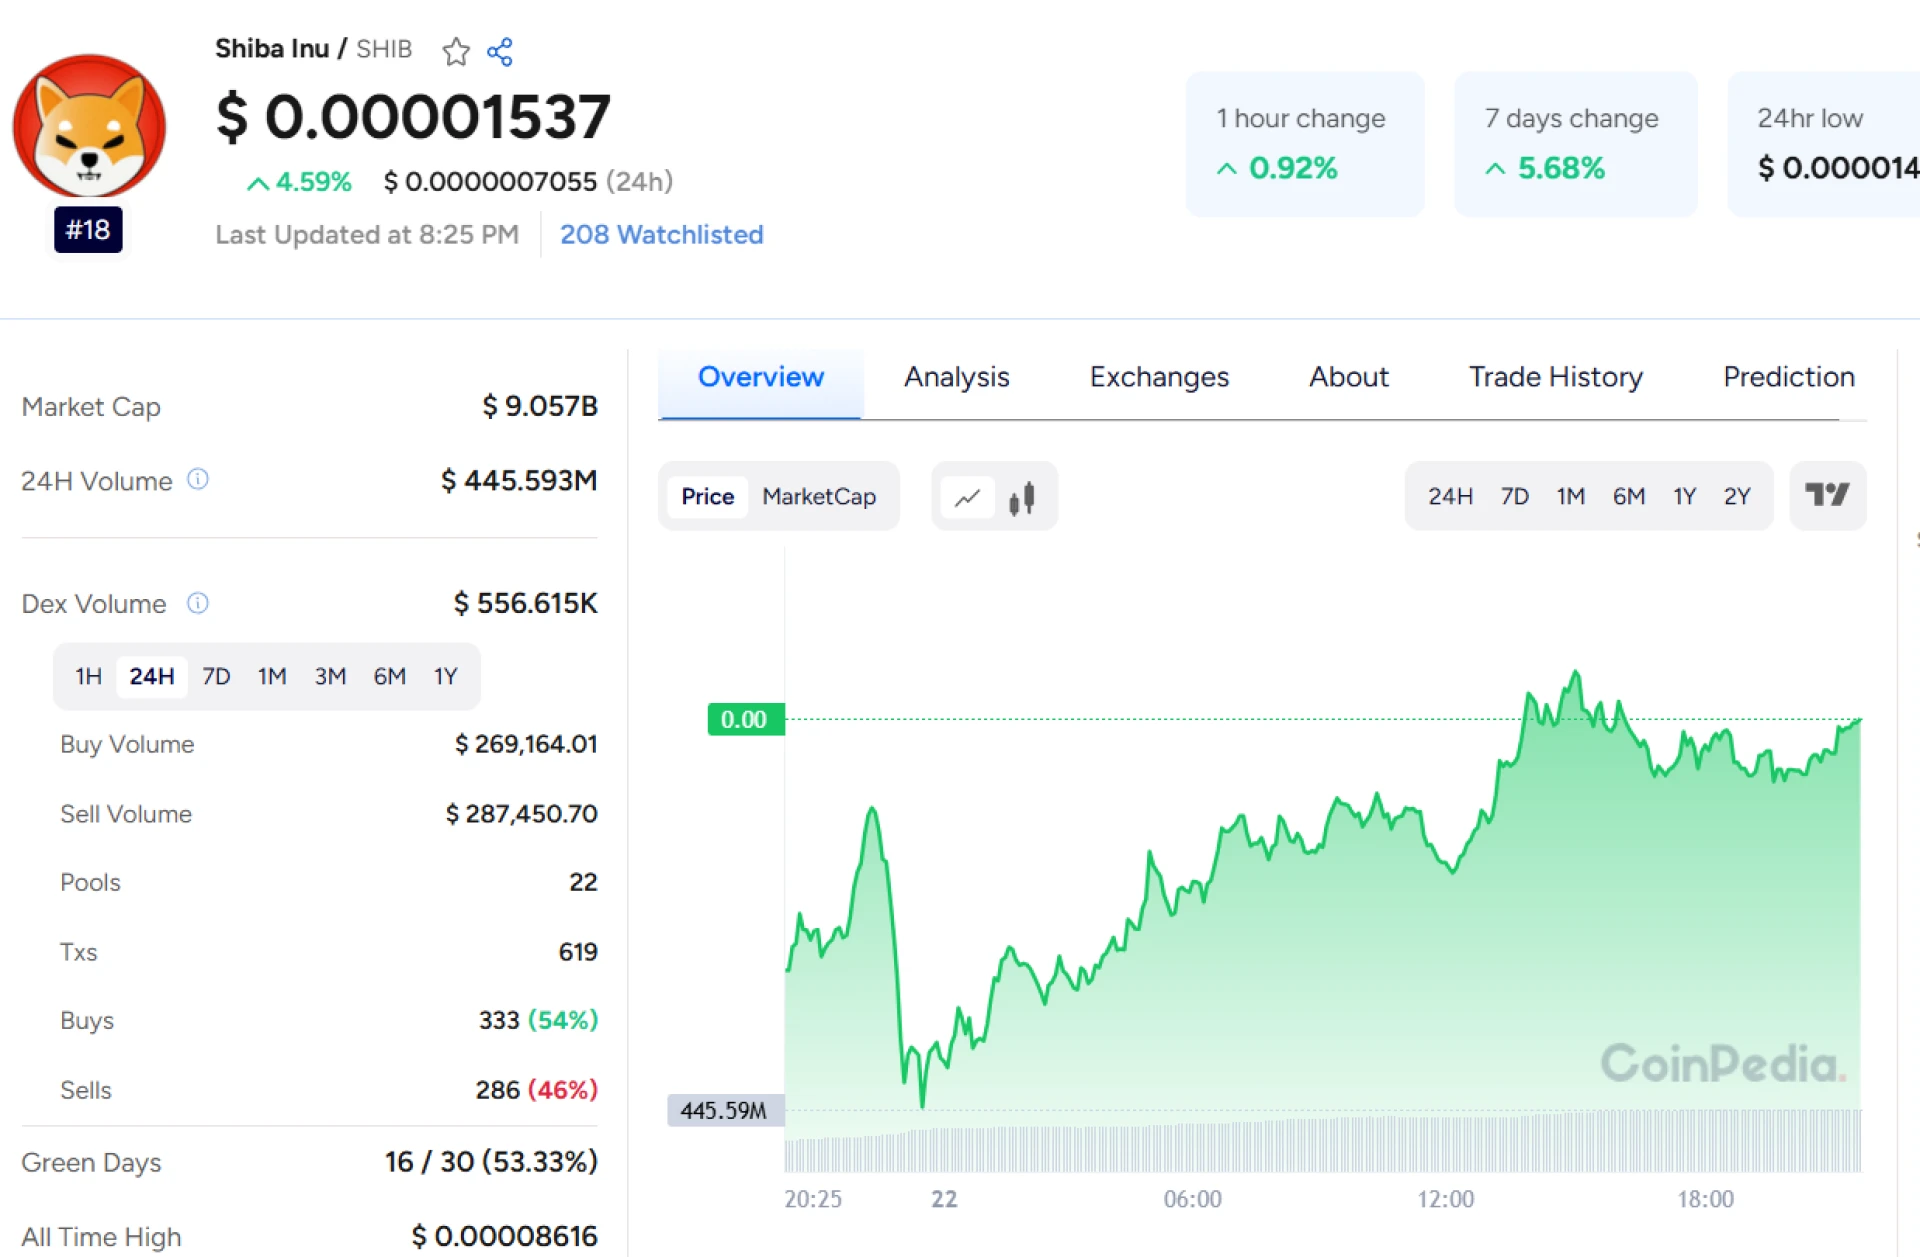
Task: Set Dex Volume period to 3M
Action: pos(330,677)
